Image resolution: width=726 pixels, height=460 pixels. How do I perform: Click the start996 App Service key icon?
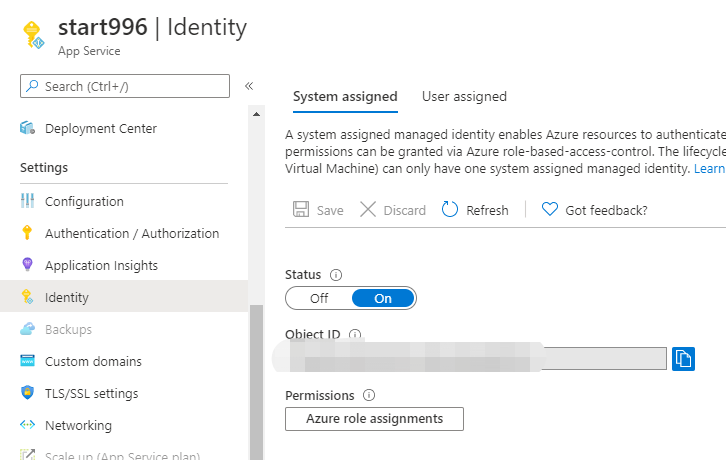pyautogui.click(x=34, y=34)
